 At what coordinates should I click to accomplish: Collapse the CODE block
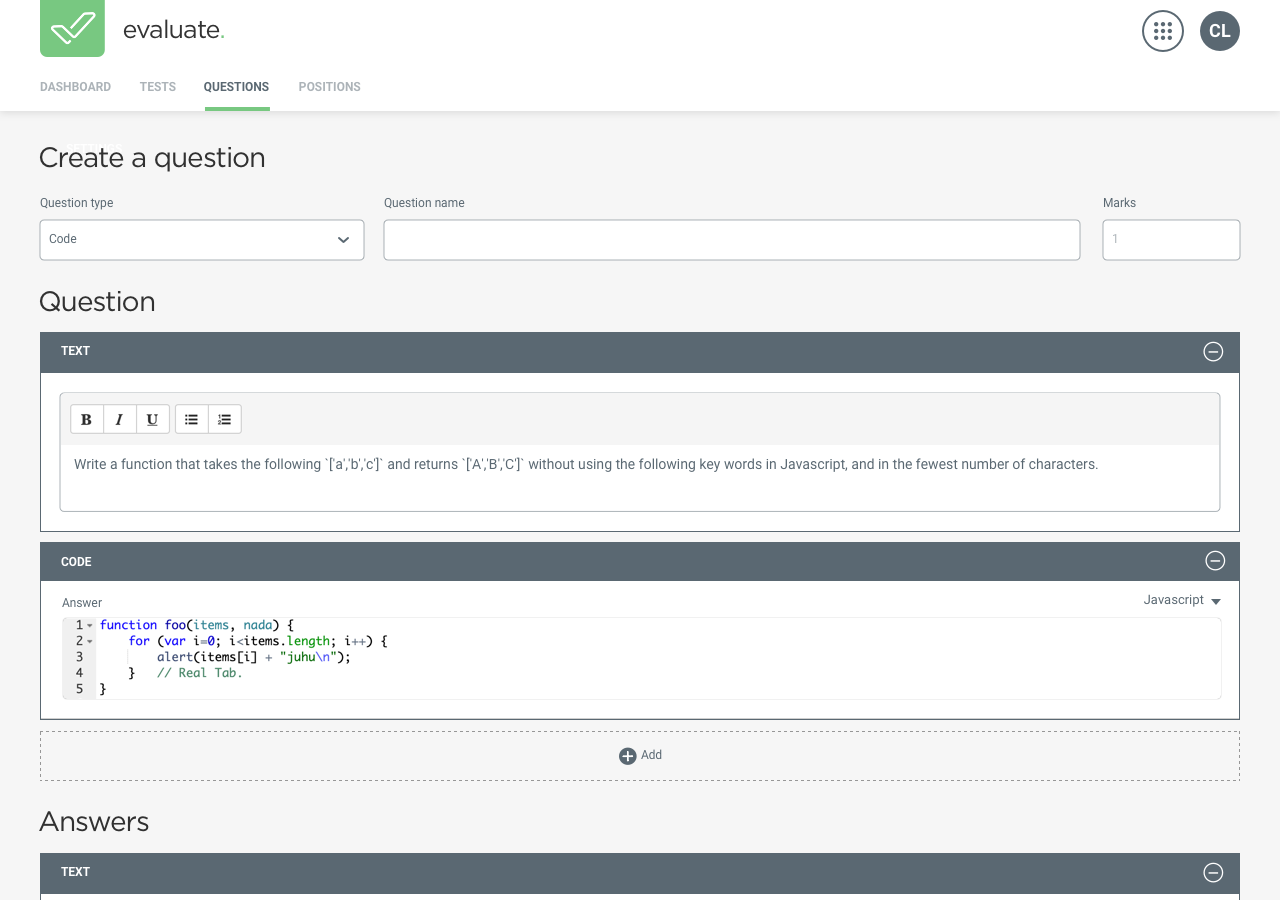pos(1215,561)
